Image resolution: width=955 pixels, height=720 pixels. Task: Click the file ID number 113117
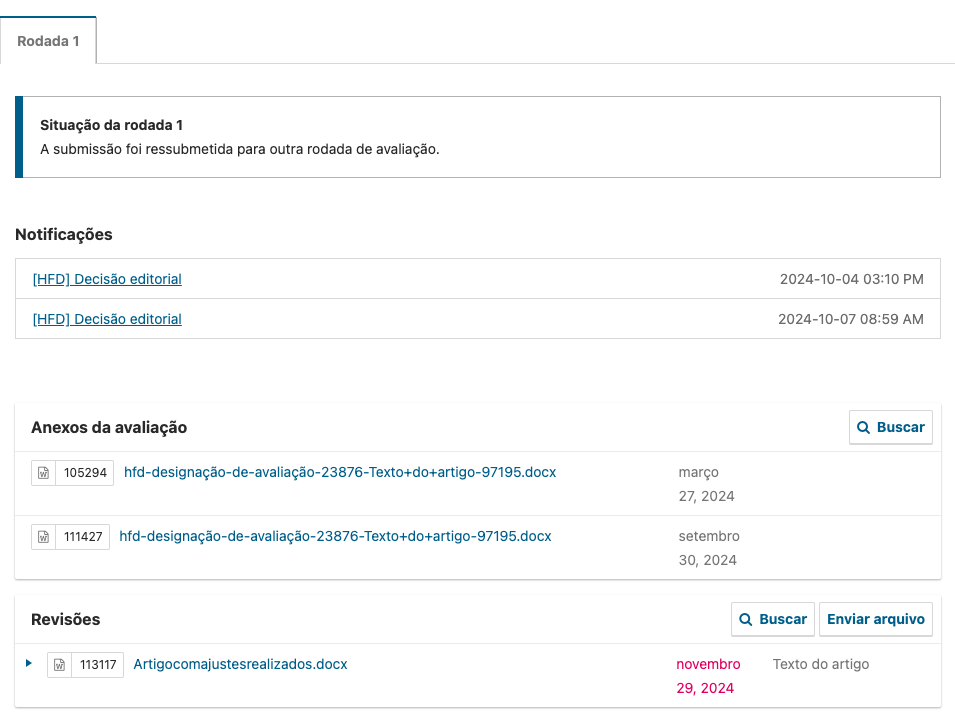[99, 665]
